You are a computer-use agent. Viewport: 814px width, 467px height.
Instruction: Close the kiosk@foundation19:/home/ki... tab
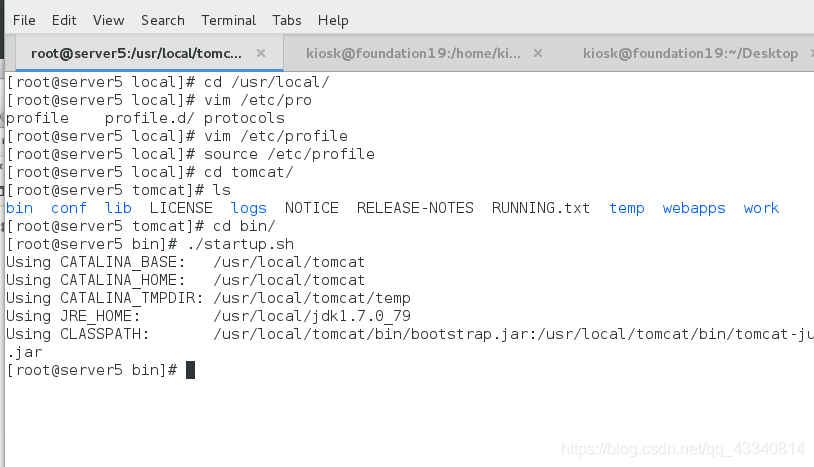tap(538, 53)
